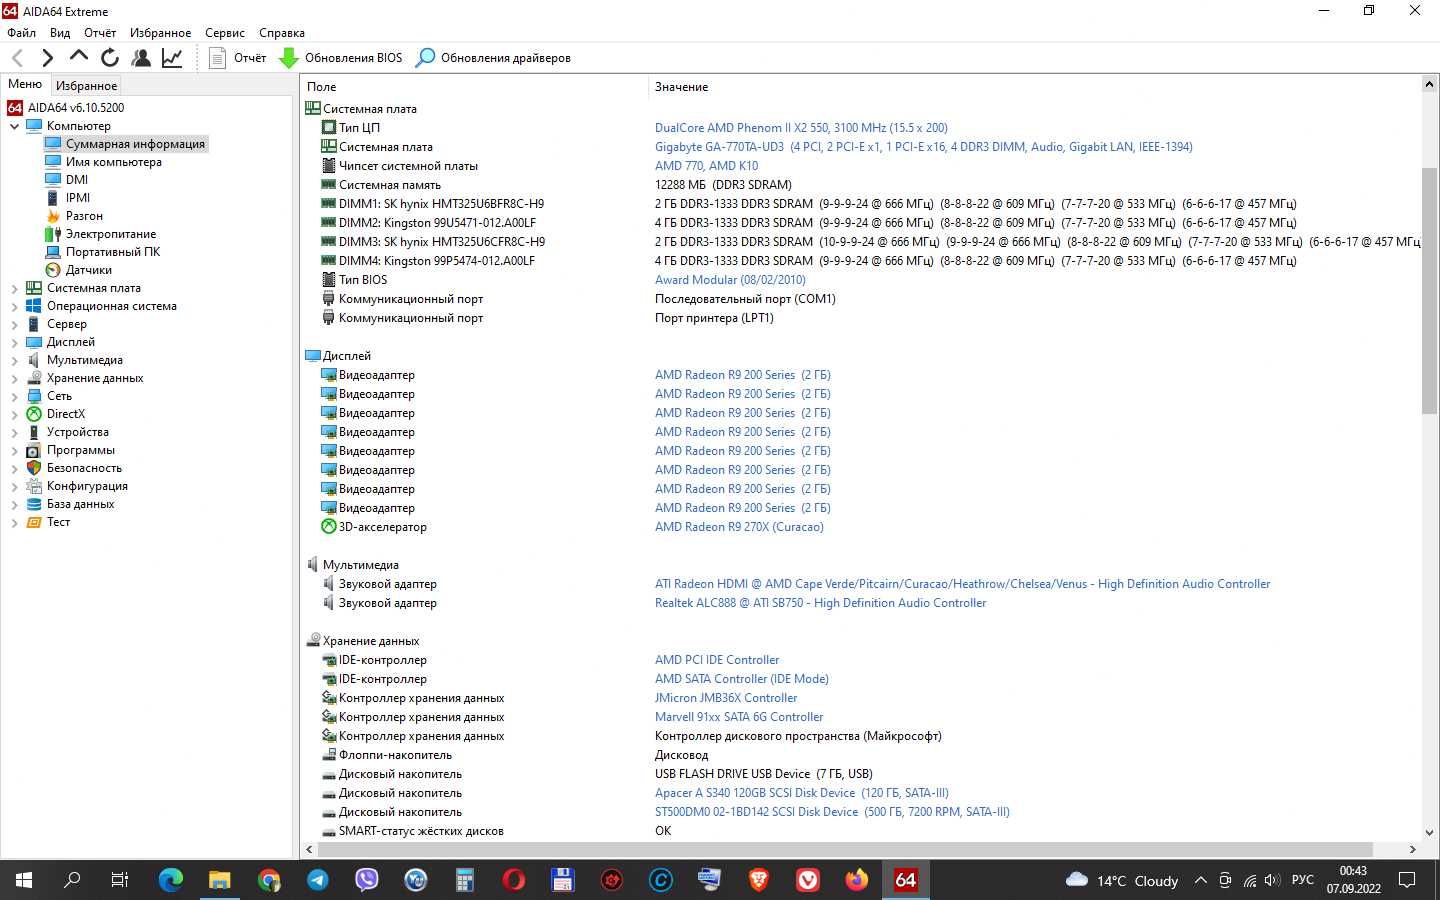Viewport: 1440px width, 900px height.
Task: Select the Тест tree item
Action: 58,522
